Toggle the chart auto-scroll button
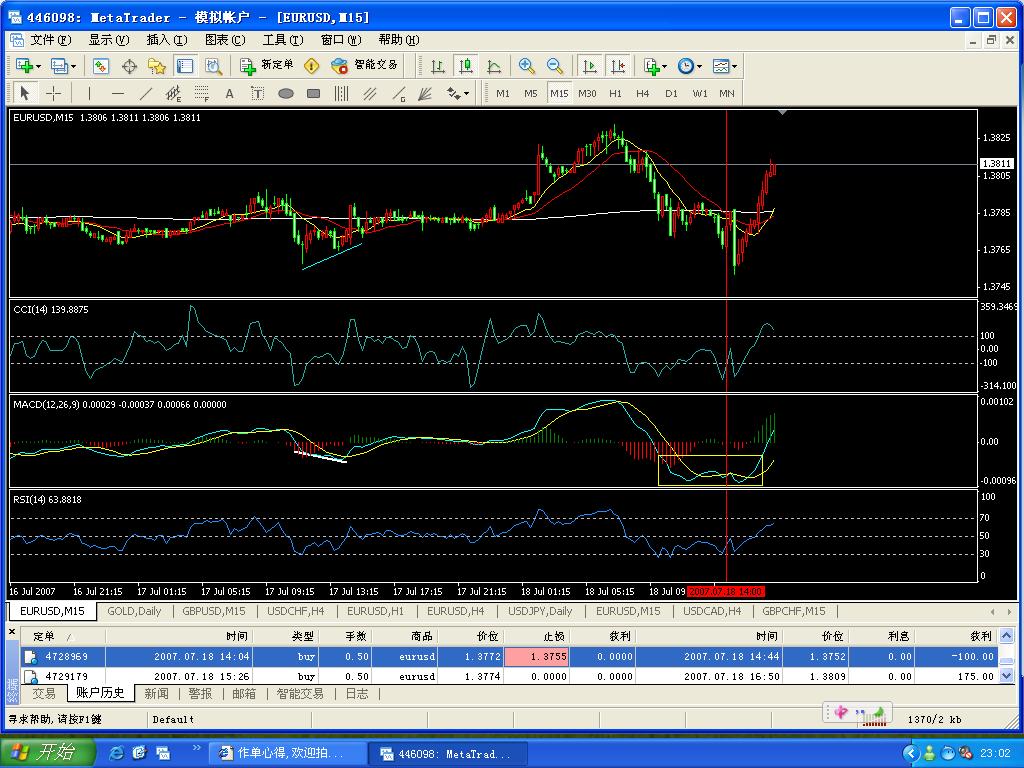1024x768 pixels. pos(590,66)
